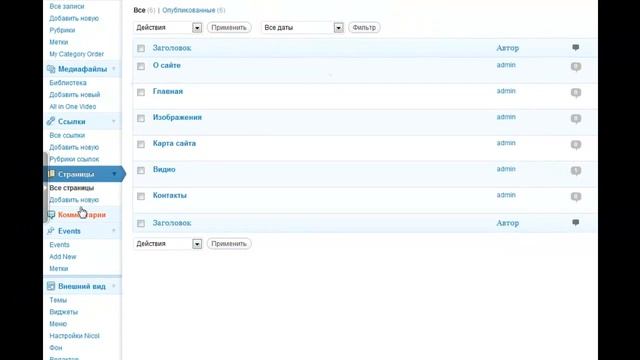
Task: Open Рубрики ссылок menu item
Action: pyautogui.click(x=74, y=159)
